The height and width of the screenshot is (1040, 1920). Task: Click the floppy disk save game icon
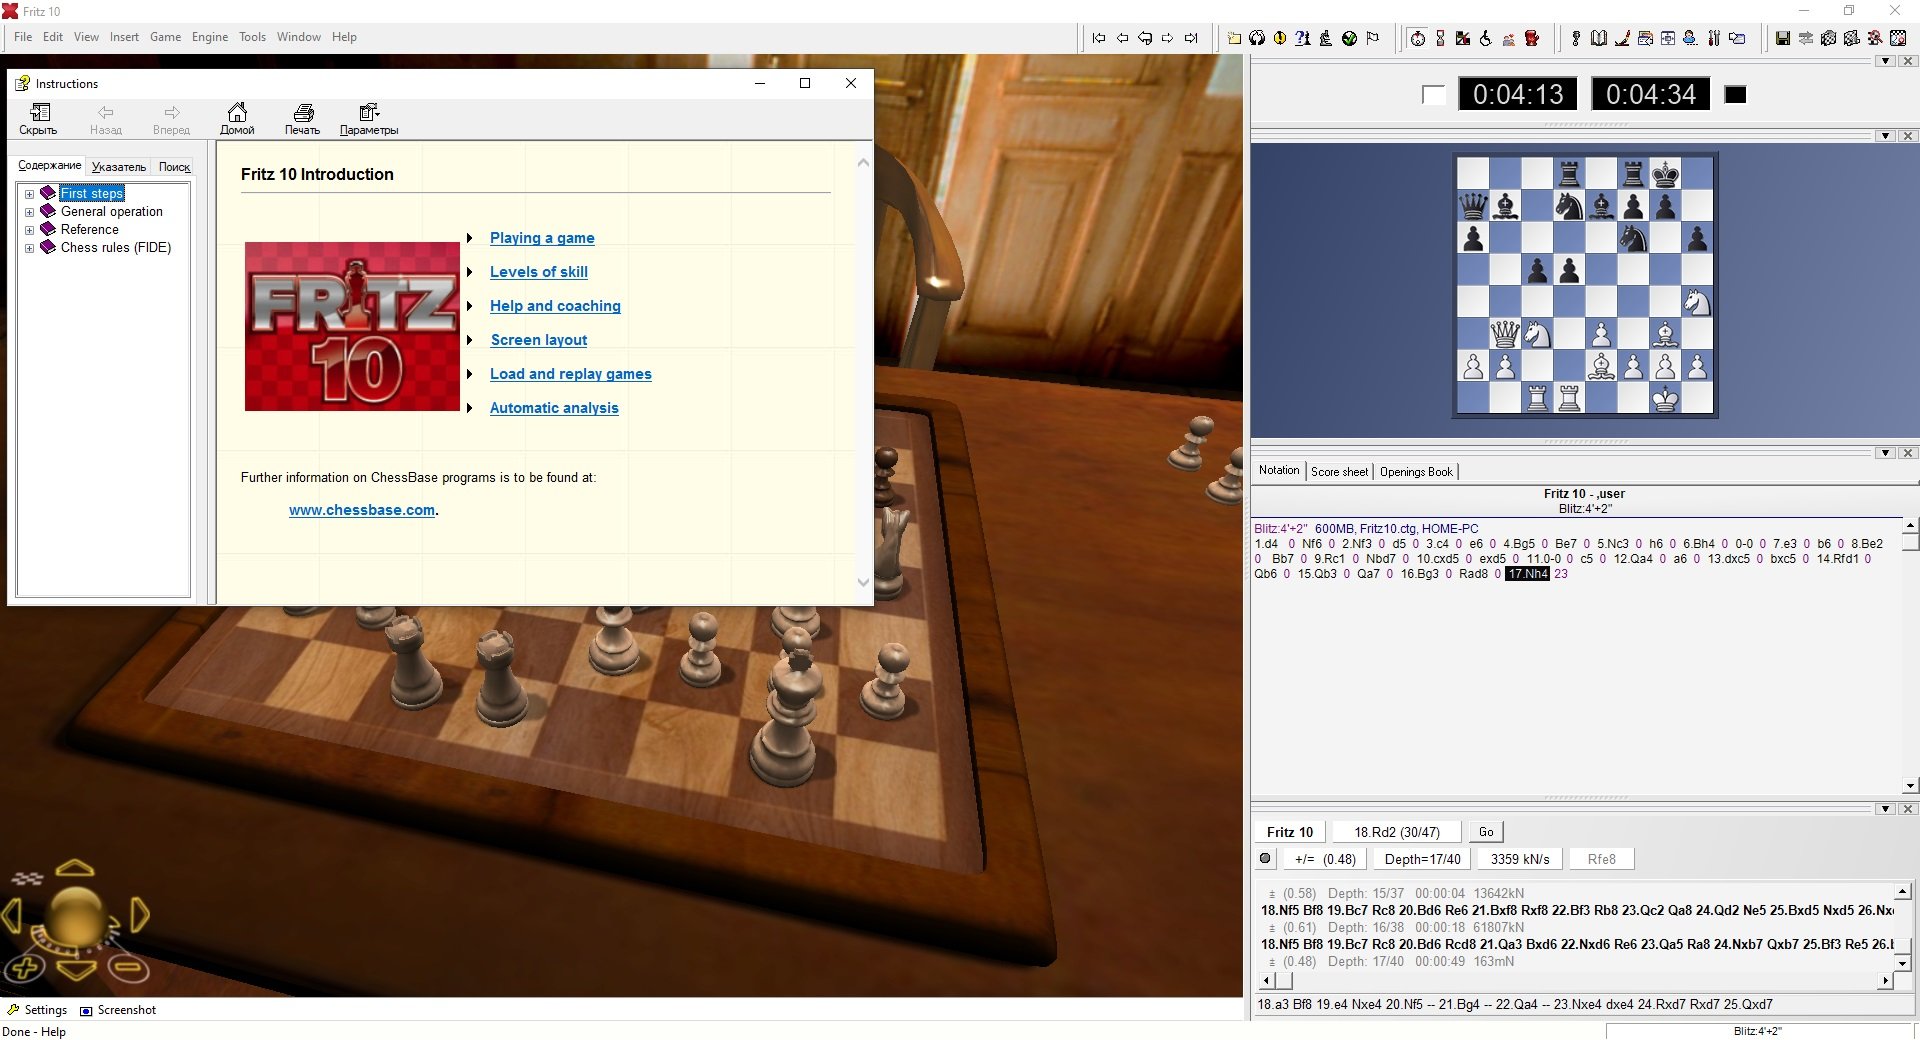(x=1782, y=38)
